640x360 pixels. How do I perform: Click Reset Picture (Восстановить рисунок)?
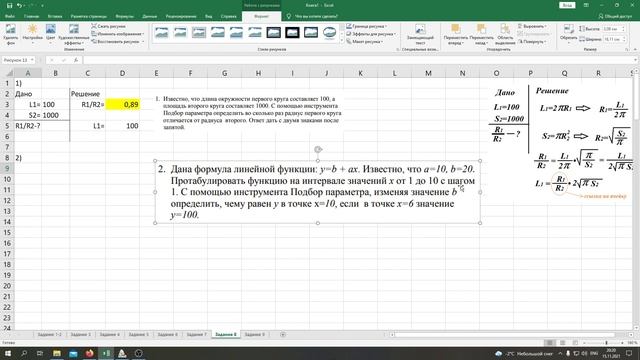(x=118, y=41)
